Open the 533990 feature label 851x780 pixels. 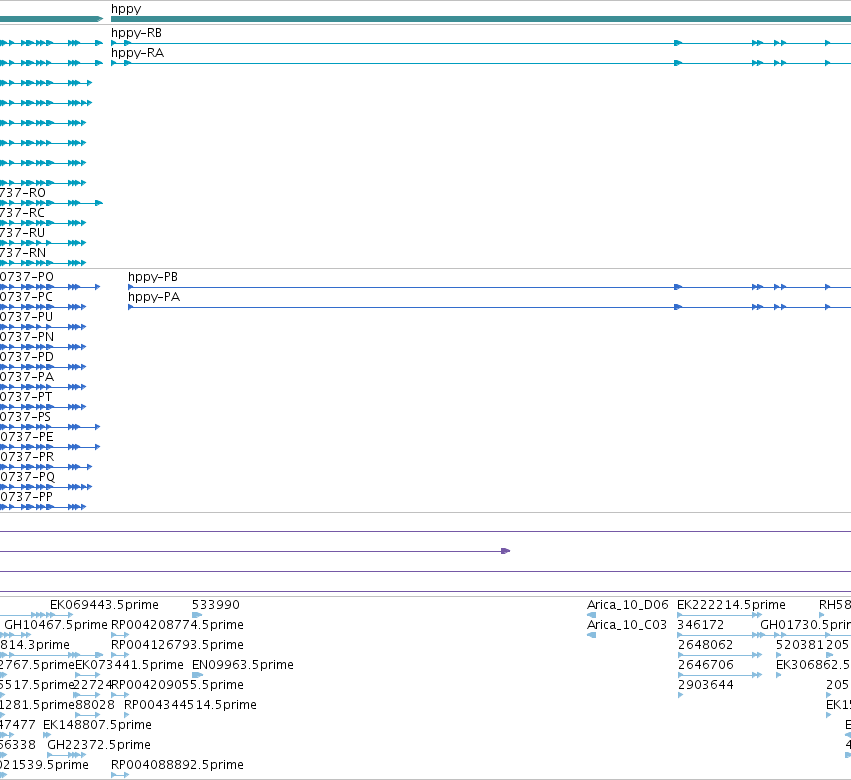pos(215,605)
